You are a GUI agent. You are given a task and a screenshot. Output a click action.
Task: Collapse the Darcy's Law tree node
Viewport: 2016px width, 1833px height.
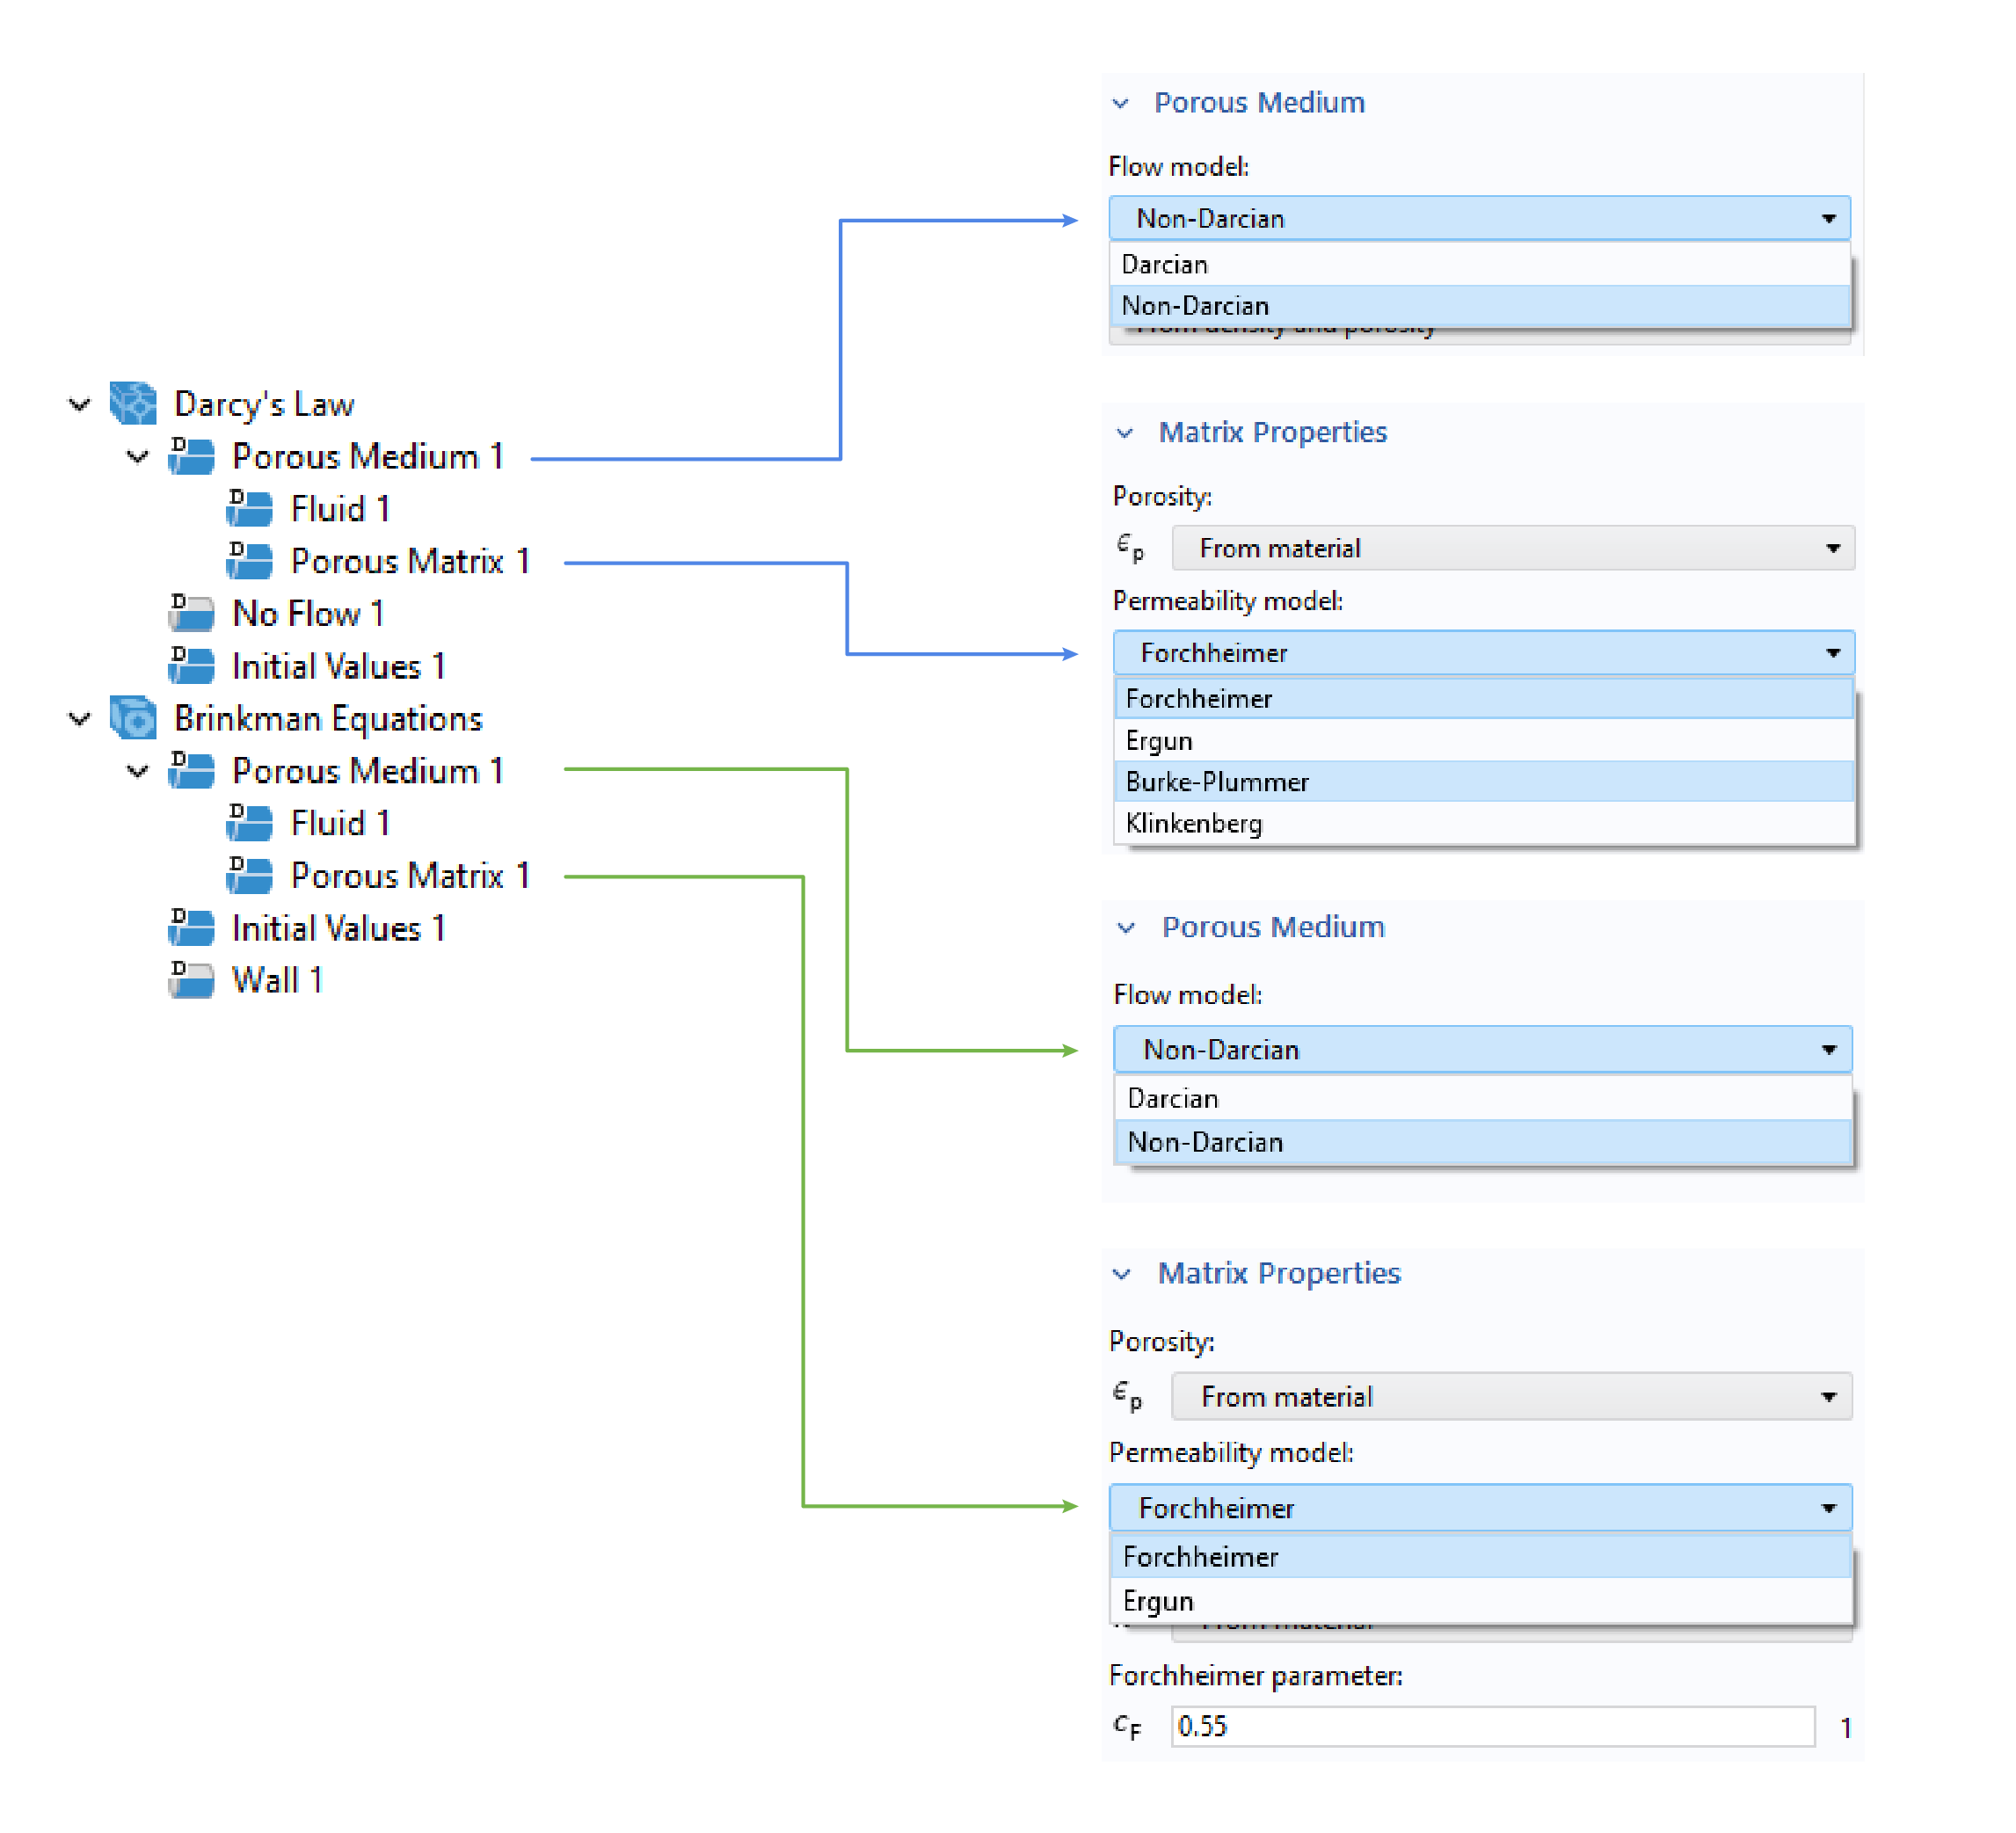click(79, 404)
